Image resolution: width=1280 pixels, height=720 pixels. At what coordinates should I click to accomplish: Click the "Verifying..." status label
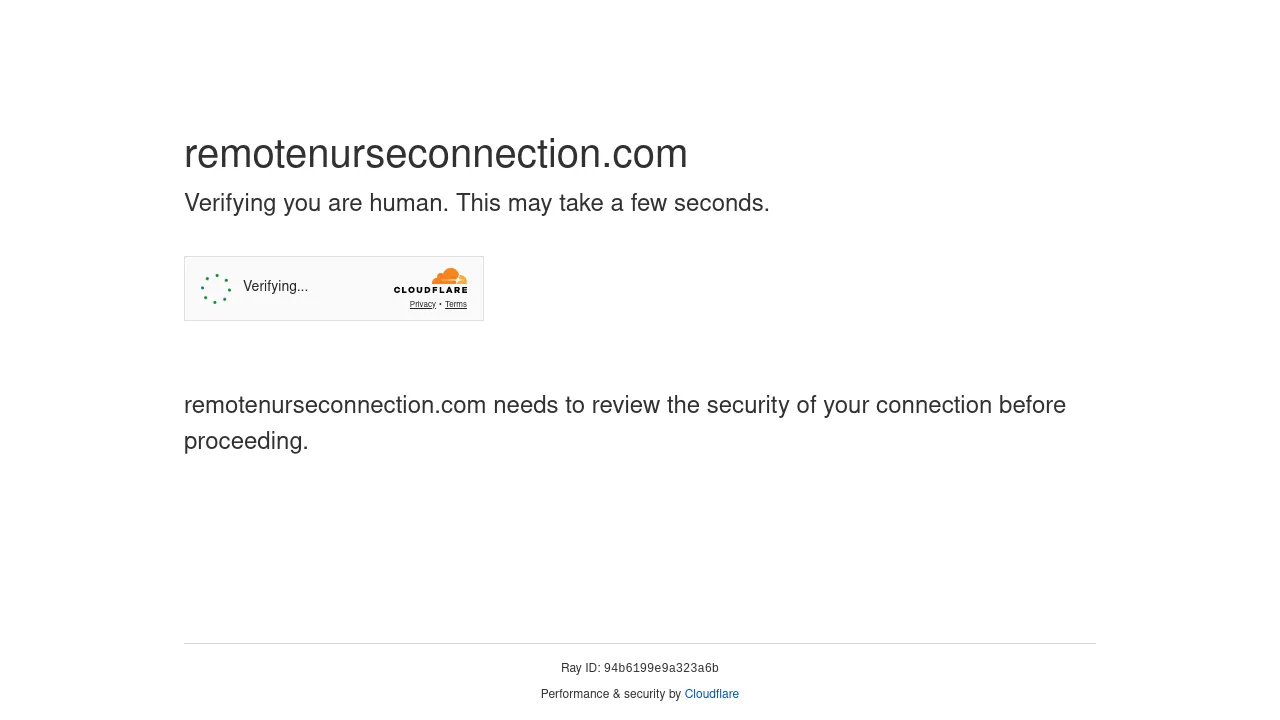pos(275,286)
